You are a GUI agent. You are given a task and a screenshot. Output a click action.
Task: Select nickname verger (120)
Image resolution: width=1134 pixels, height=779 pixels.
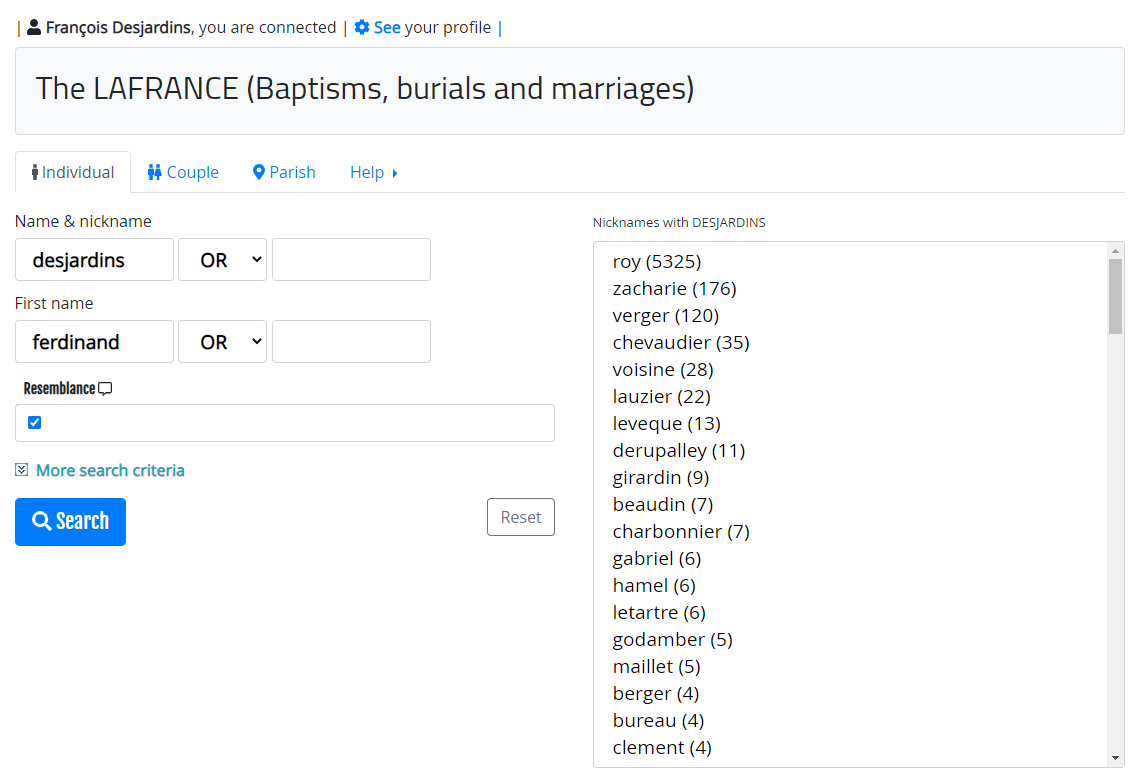pos(666,315)
